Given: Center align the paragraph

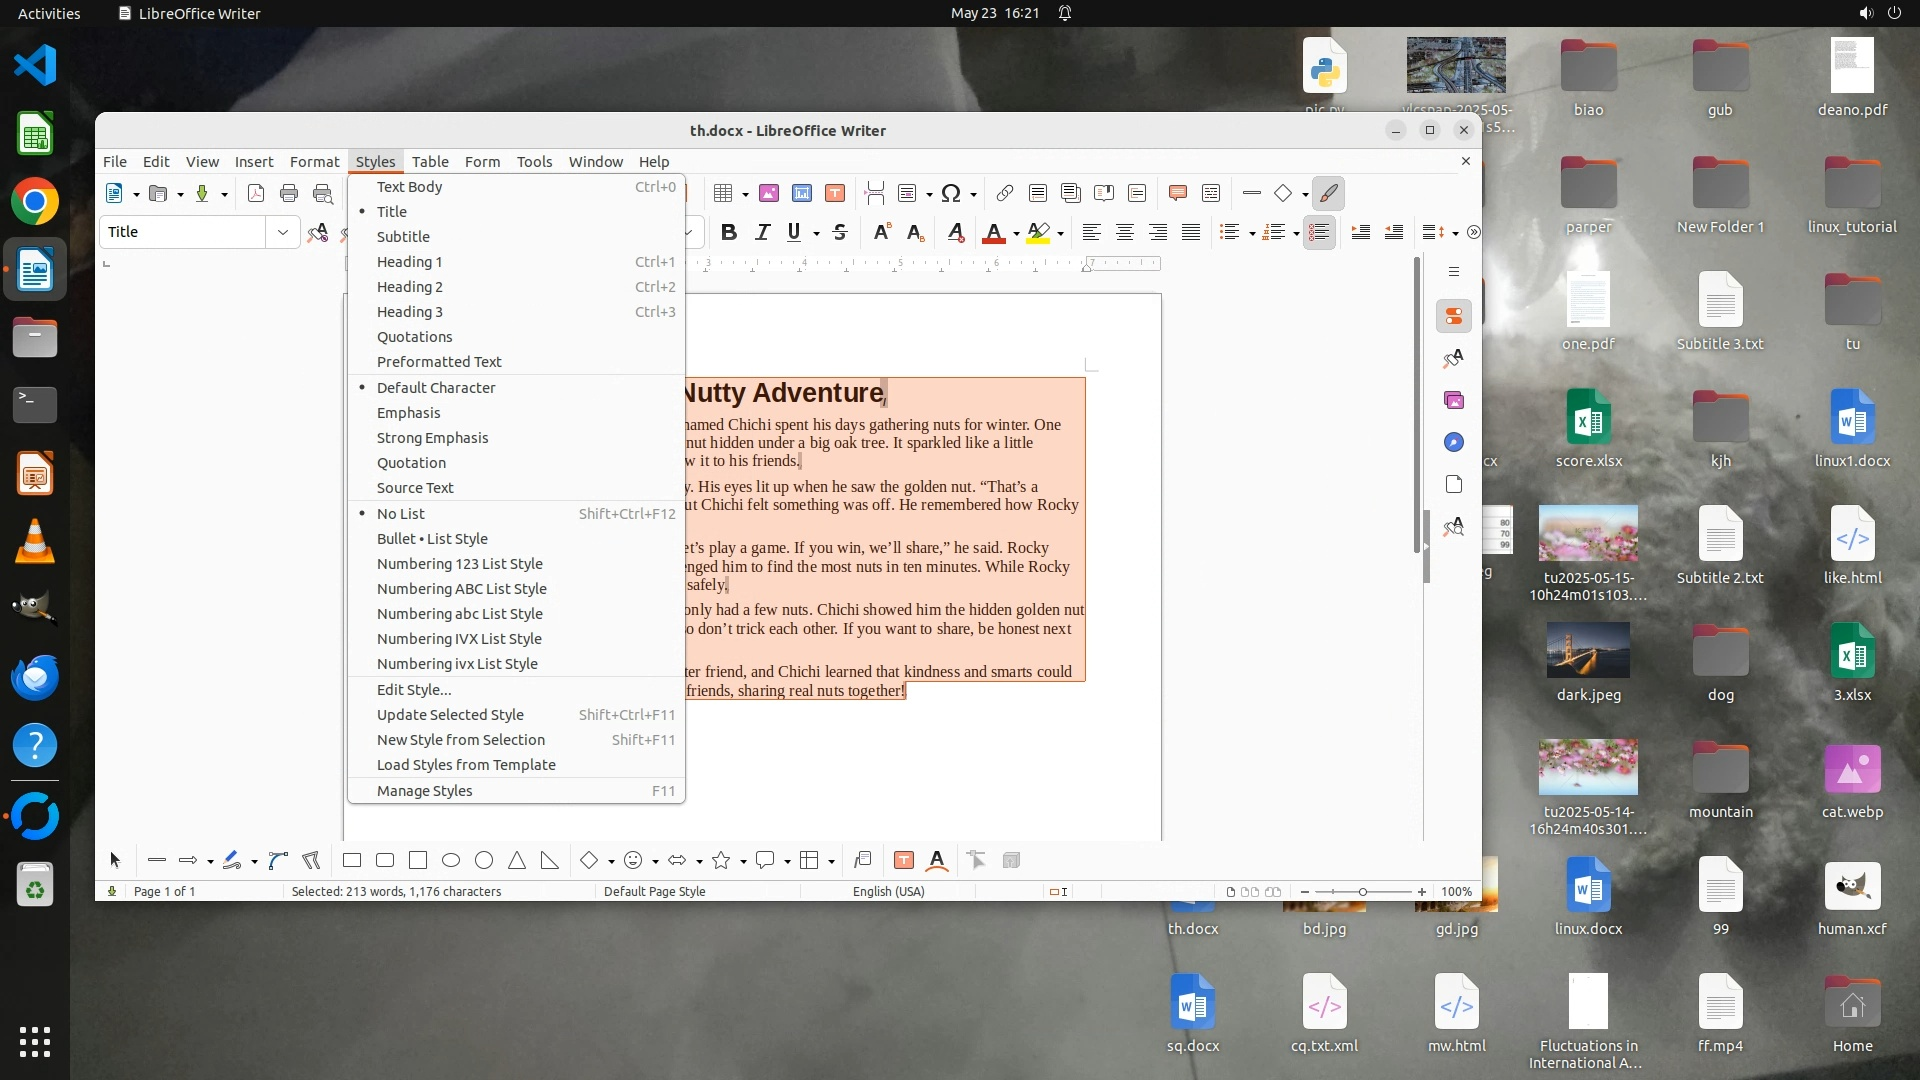Looking at the screenshot, I should point(1124,232).
